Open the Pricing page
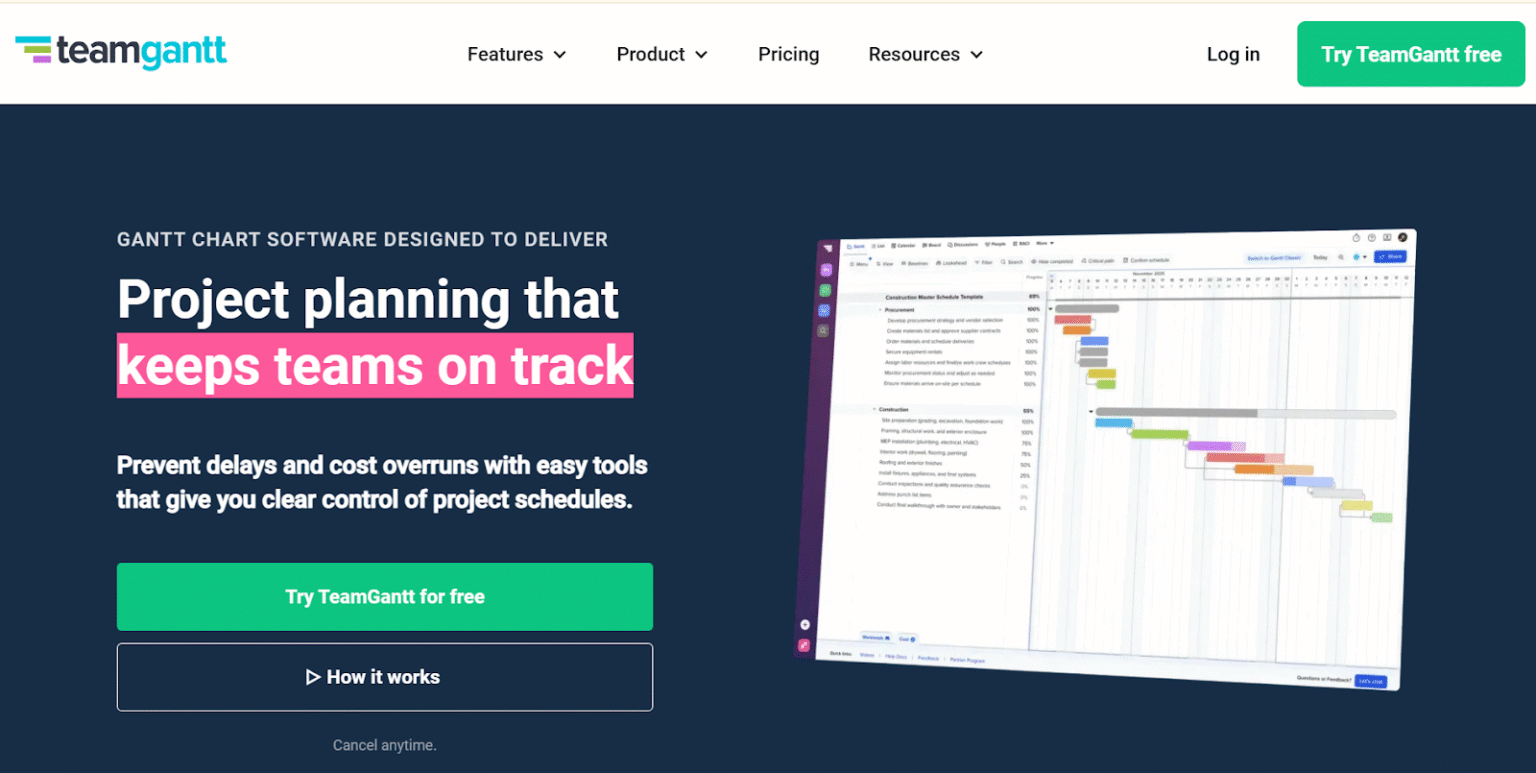The image size is (1536, 773). click(788, 54)
